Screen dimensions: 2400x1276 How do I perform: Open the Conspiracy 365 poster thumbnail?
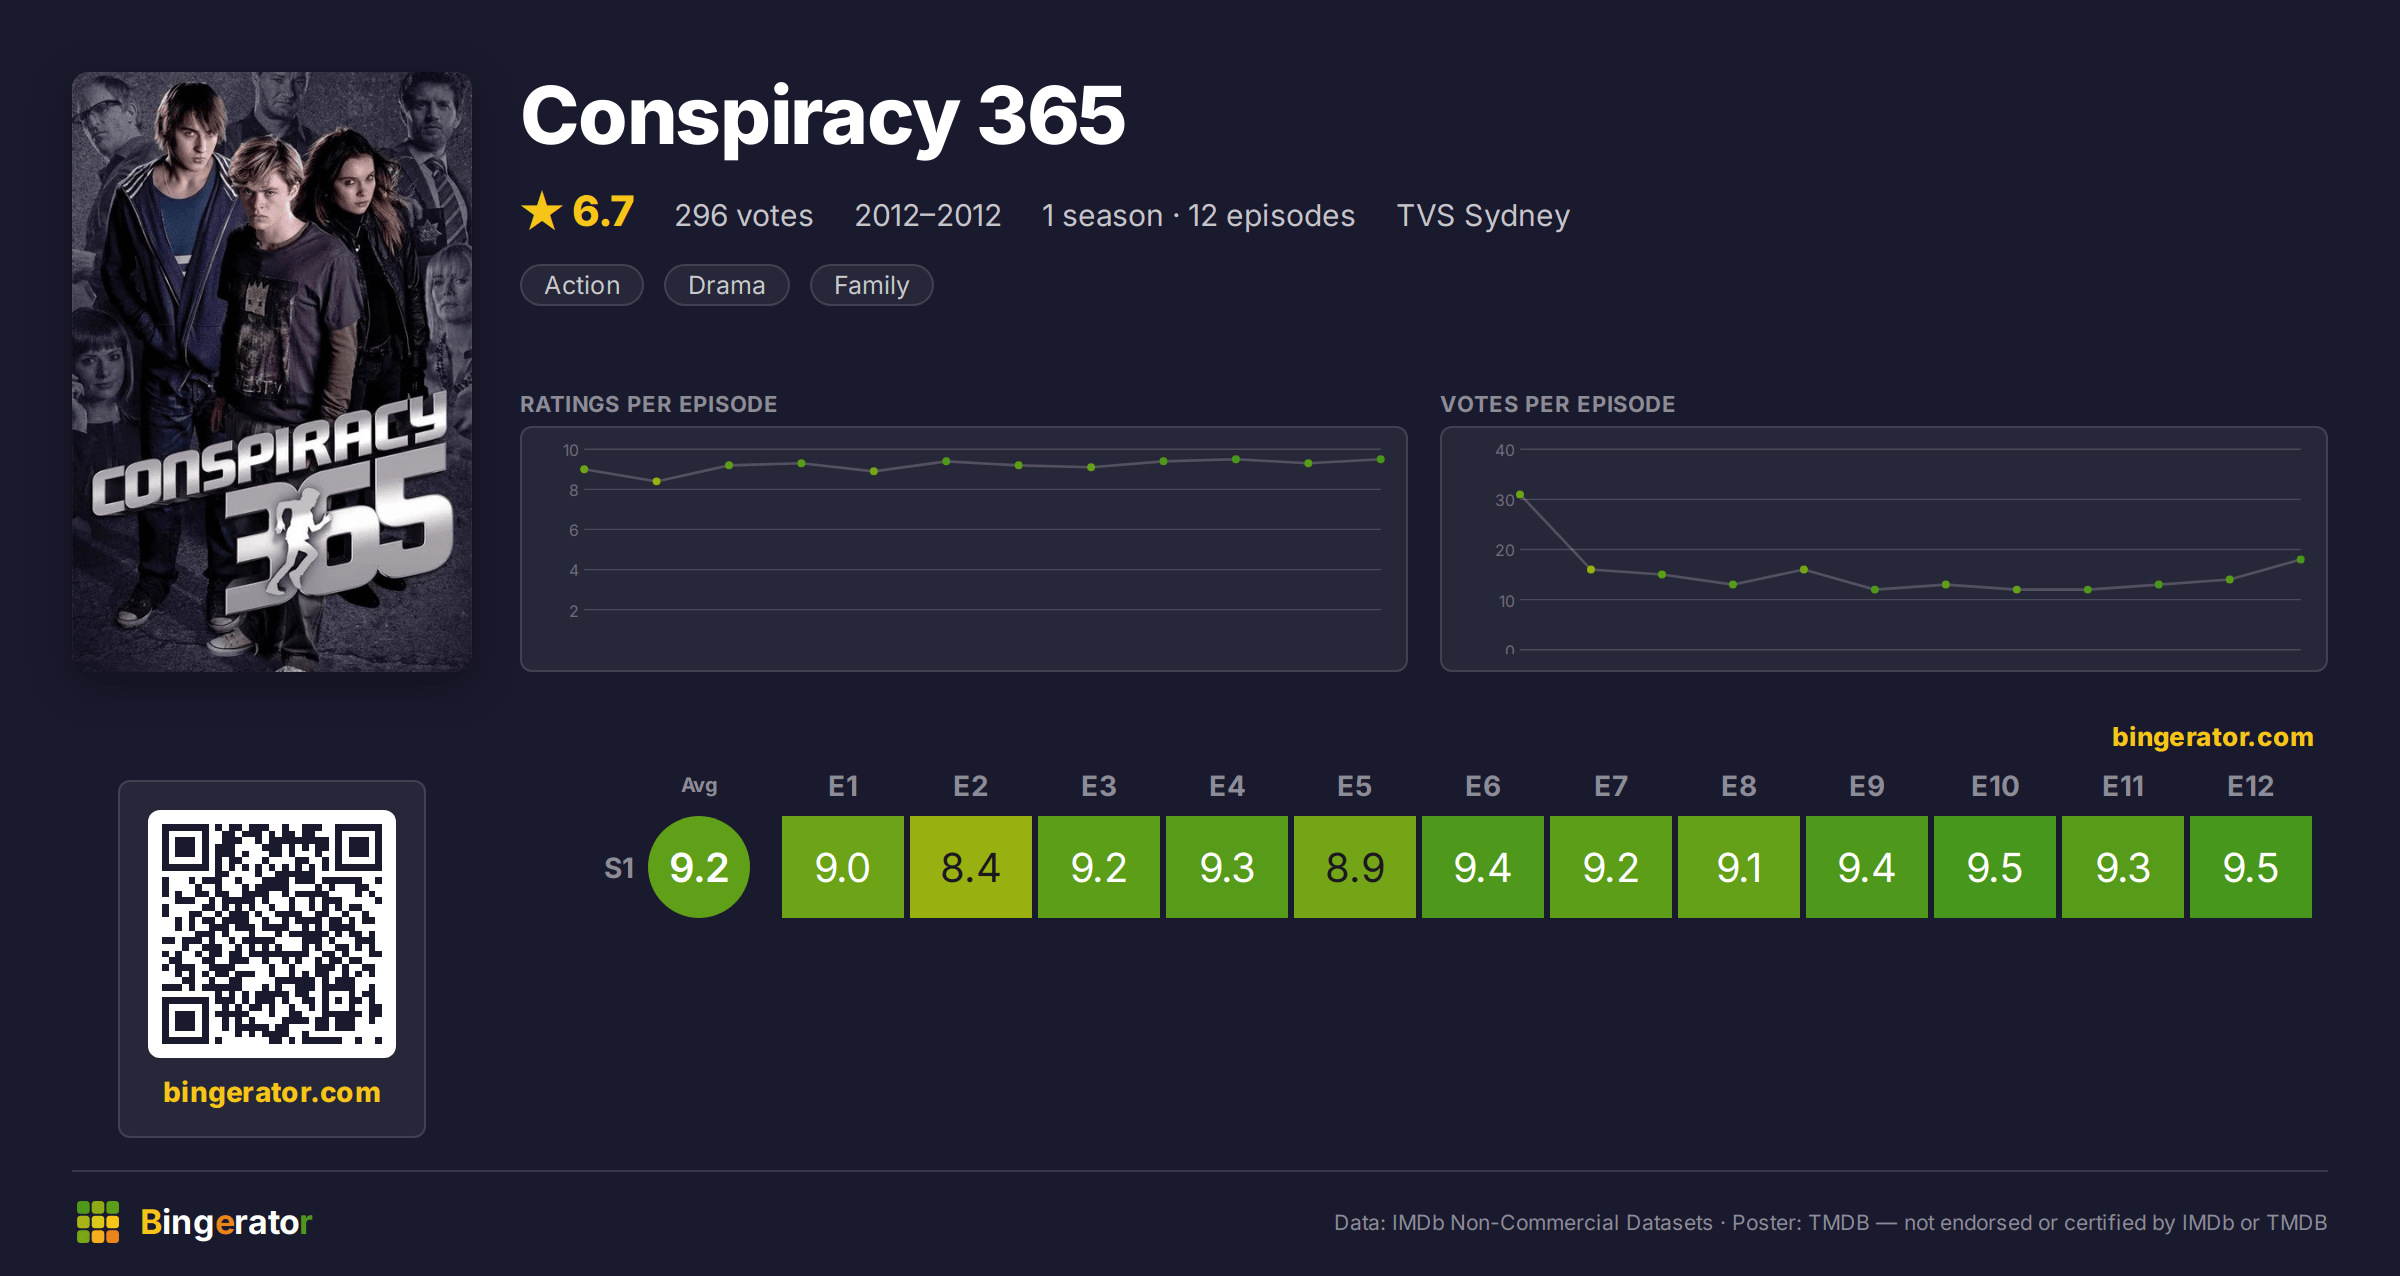[272, 371]
